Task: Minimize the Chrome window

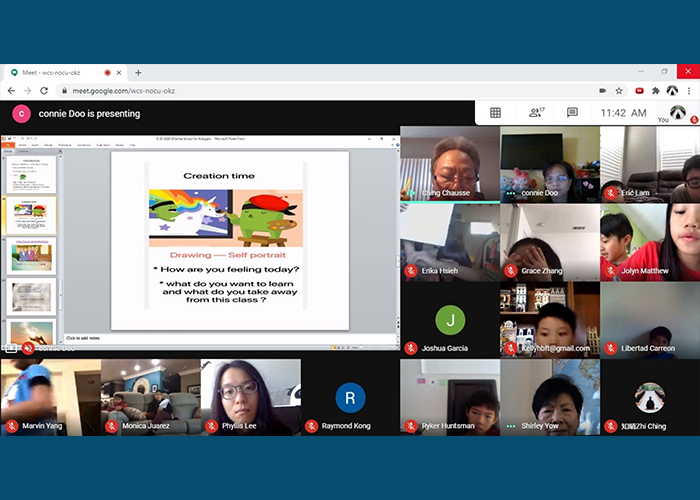Action: pos(641,71)
